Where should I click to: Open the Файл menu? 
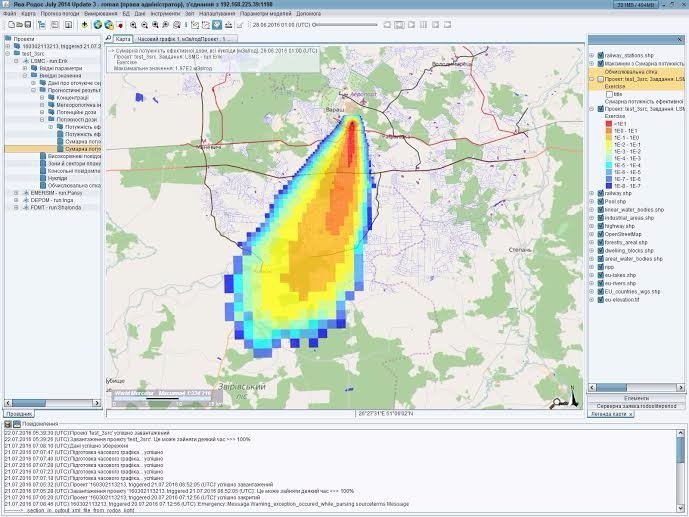[9, 13]
